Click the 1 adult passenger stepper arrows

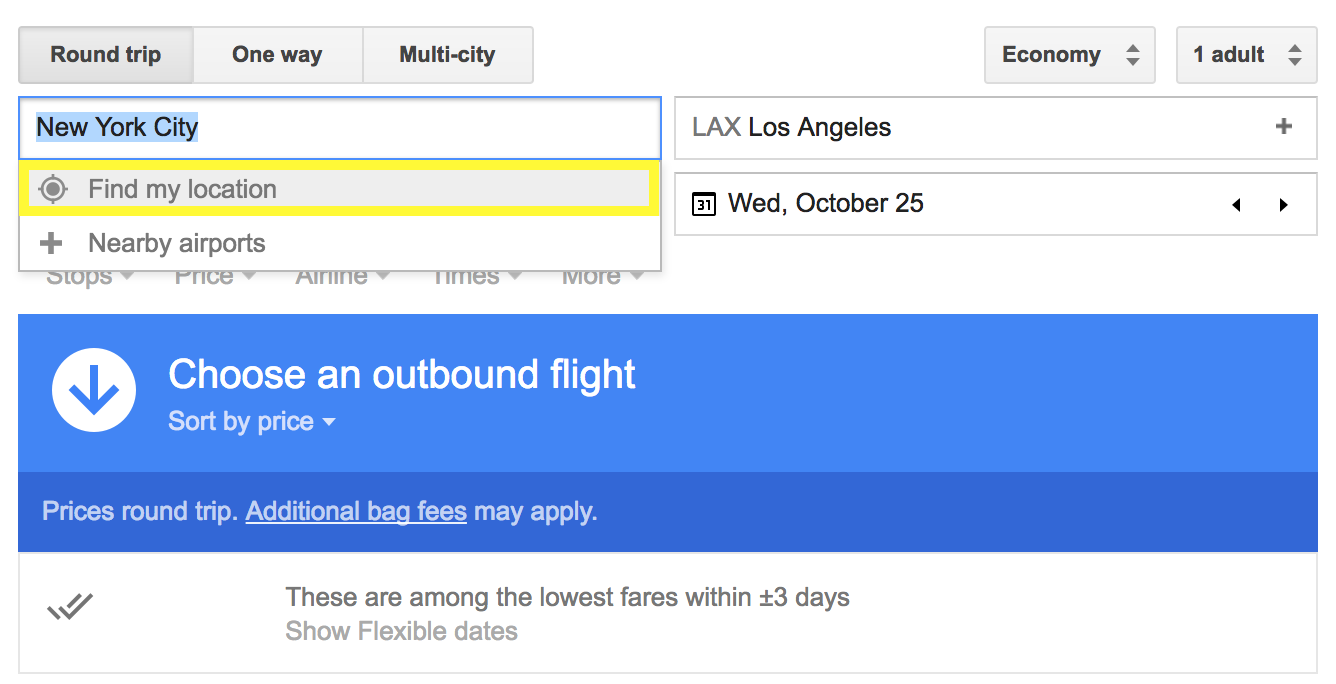pyautogui.click(x=1295, y=54)
